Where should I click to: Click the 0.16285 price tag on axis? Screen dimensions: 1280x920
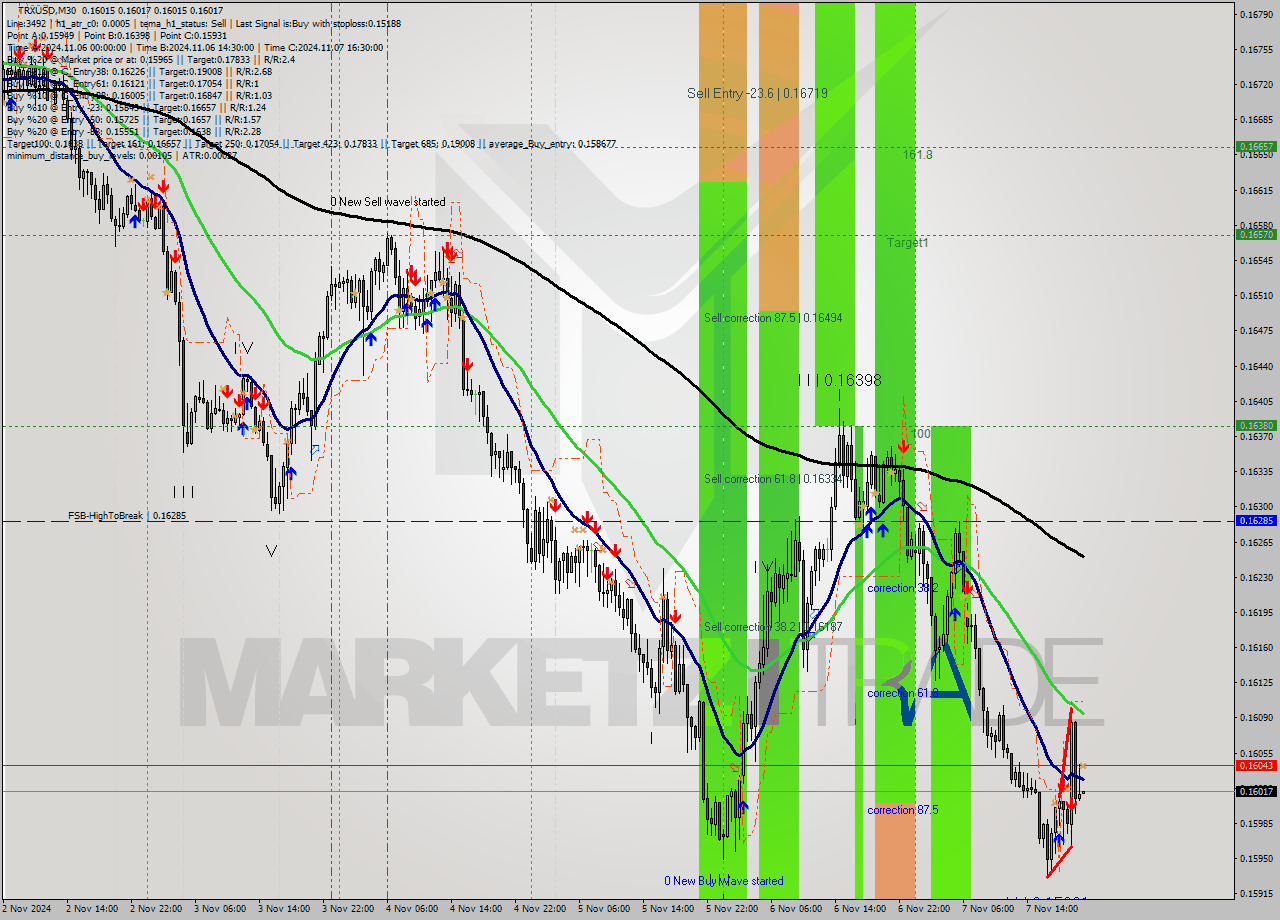[x=1257, y=521]
